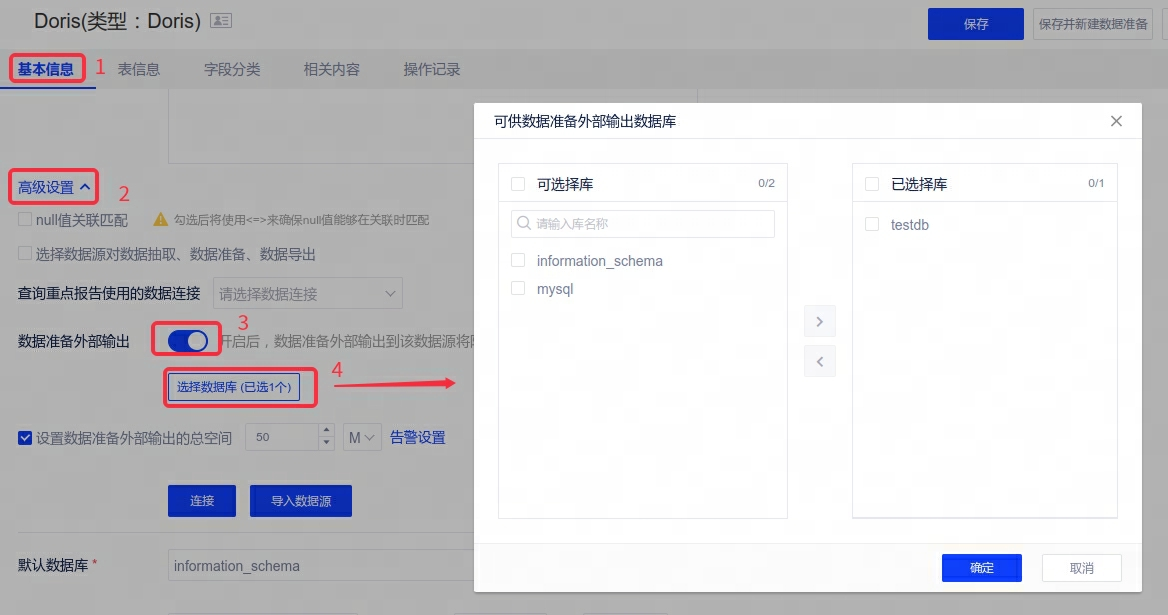This screenshot has height=615, width=1168.
Task: Click the 确定 button in dialog
Action: click(x=981, y=568)
